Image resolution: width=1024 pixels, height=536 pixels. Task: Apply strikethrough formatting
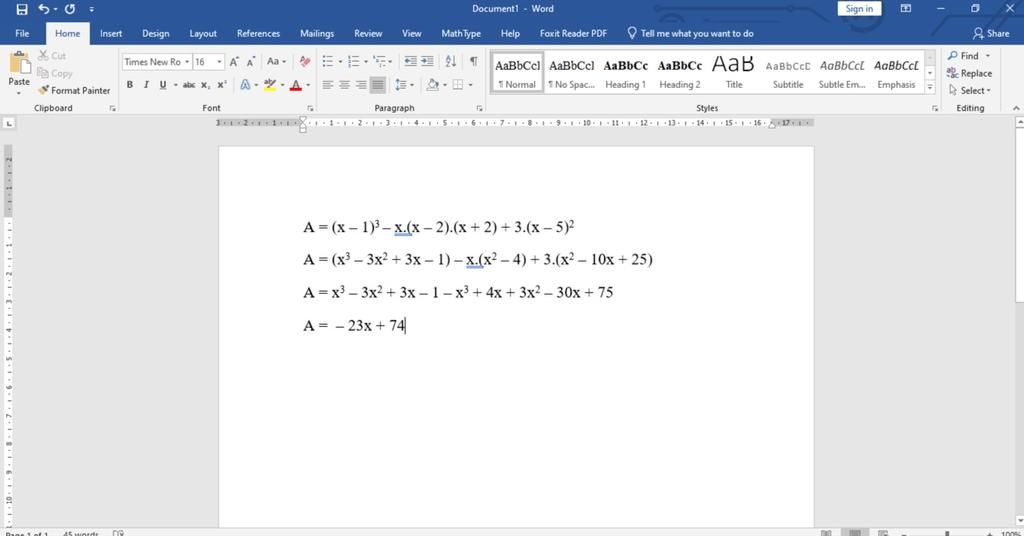point(189,85)
